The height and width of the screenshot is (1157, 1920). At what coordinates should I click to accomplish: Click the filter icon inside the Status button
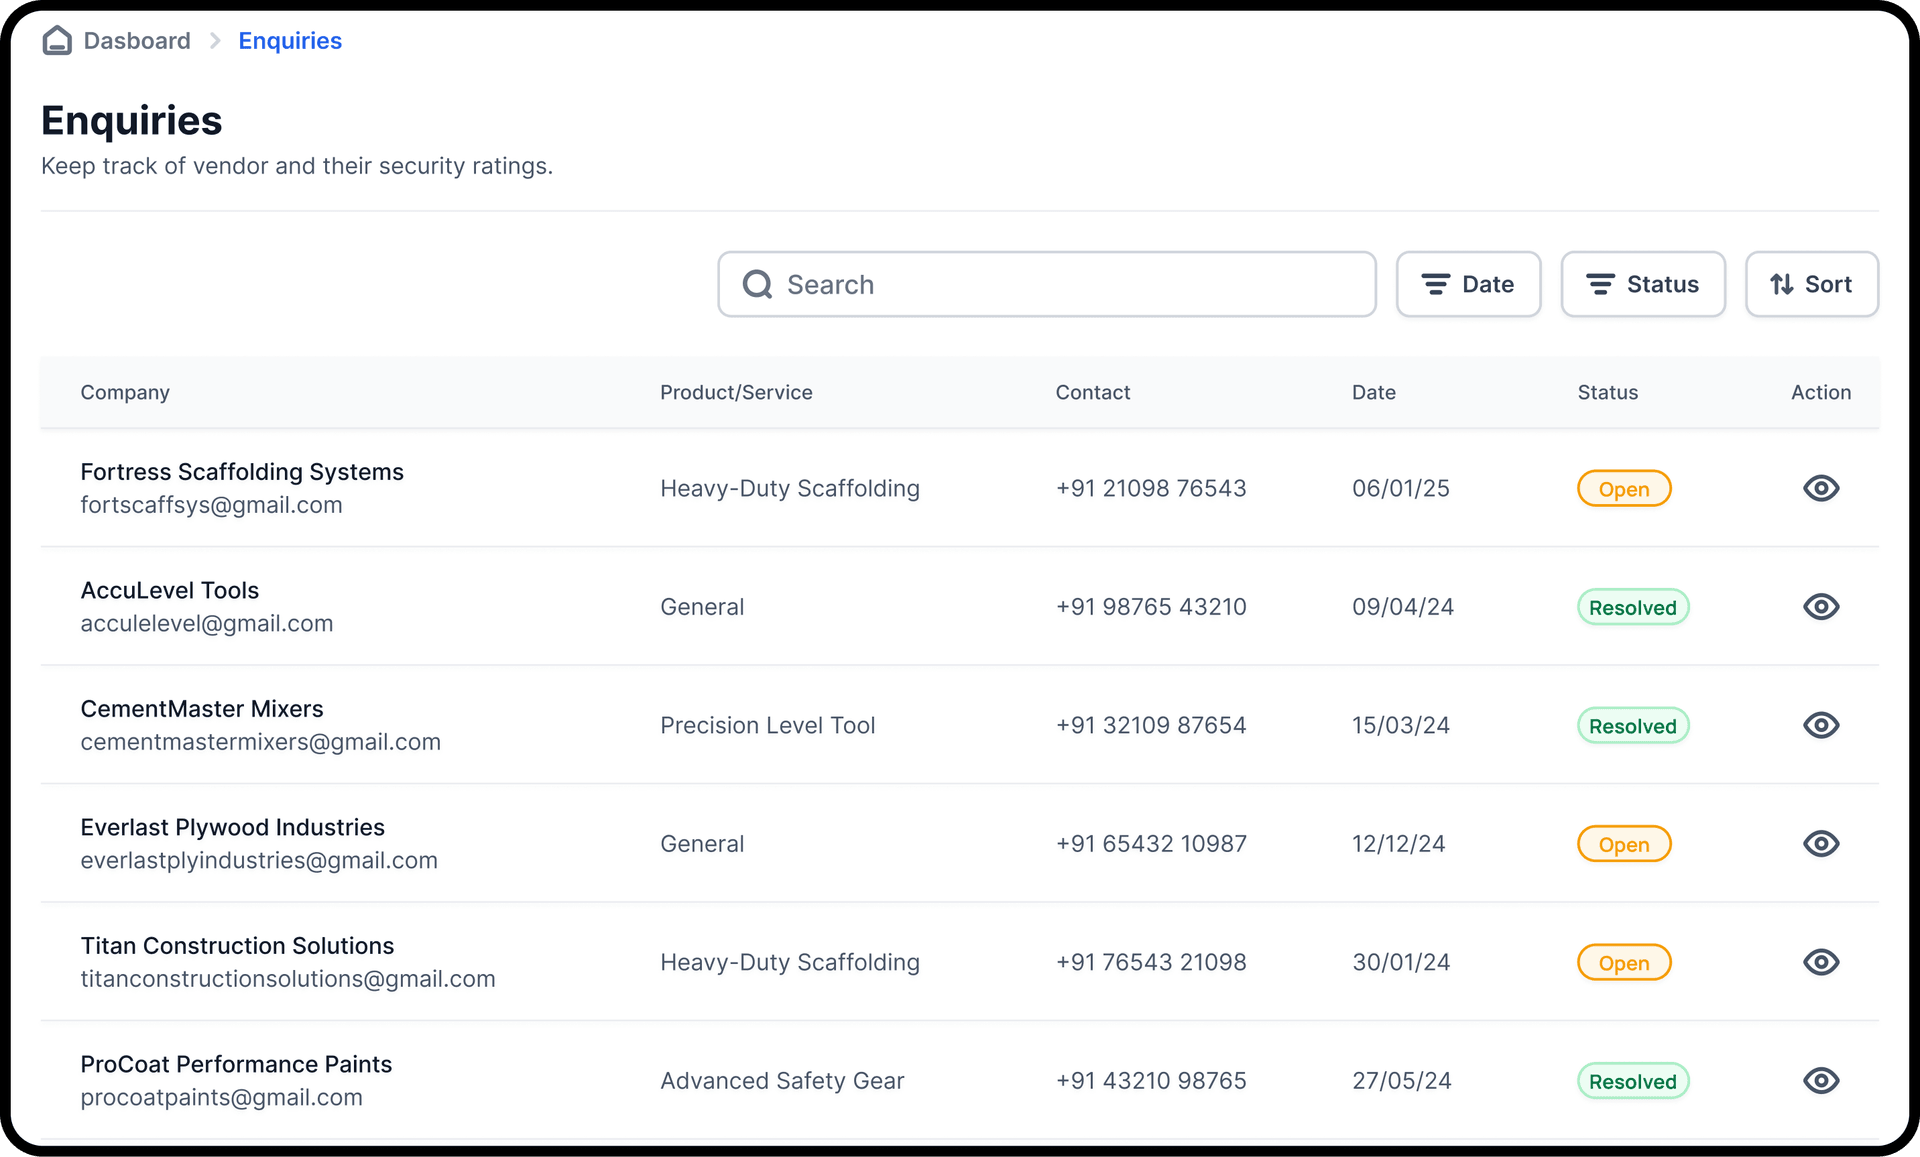click(x=1600, y=284)
